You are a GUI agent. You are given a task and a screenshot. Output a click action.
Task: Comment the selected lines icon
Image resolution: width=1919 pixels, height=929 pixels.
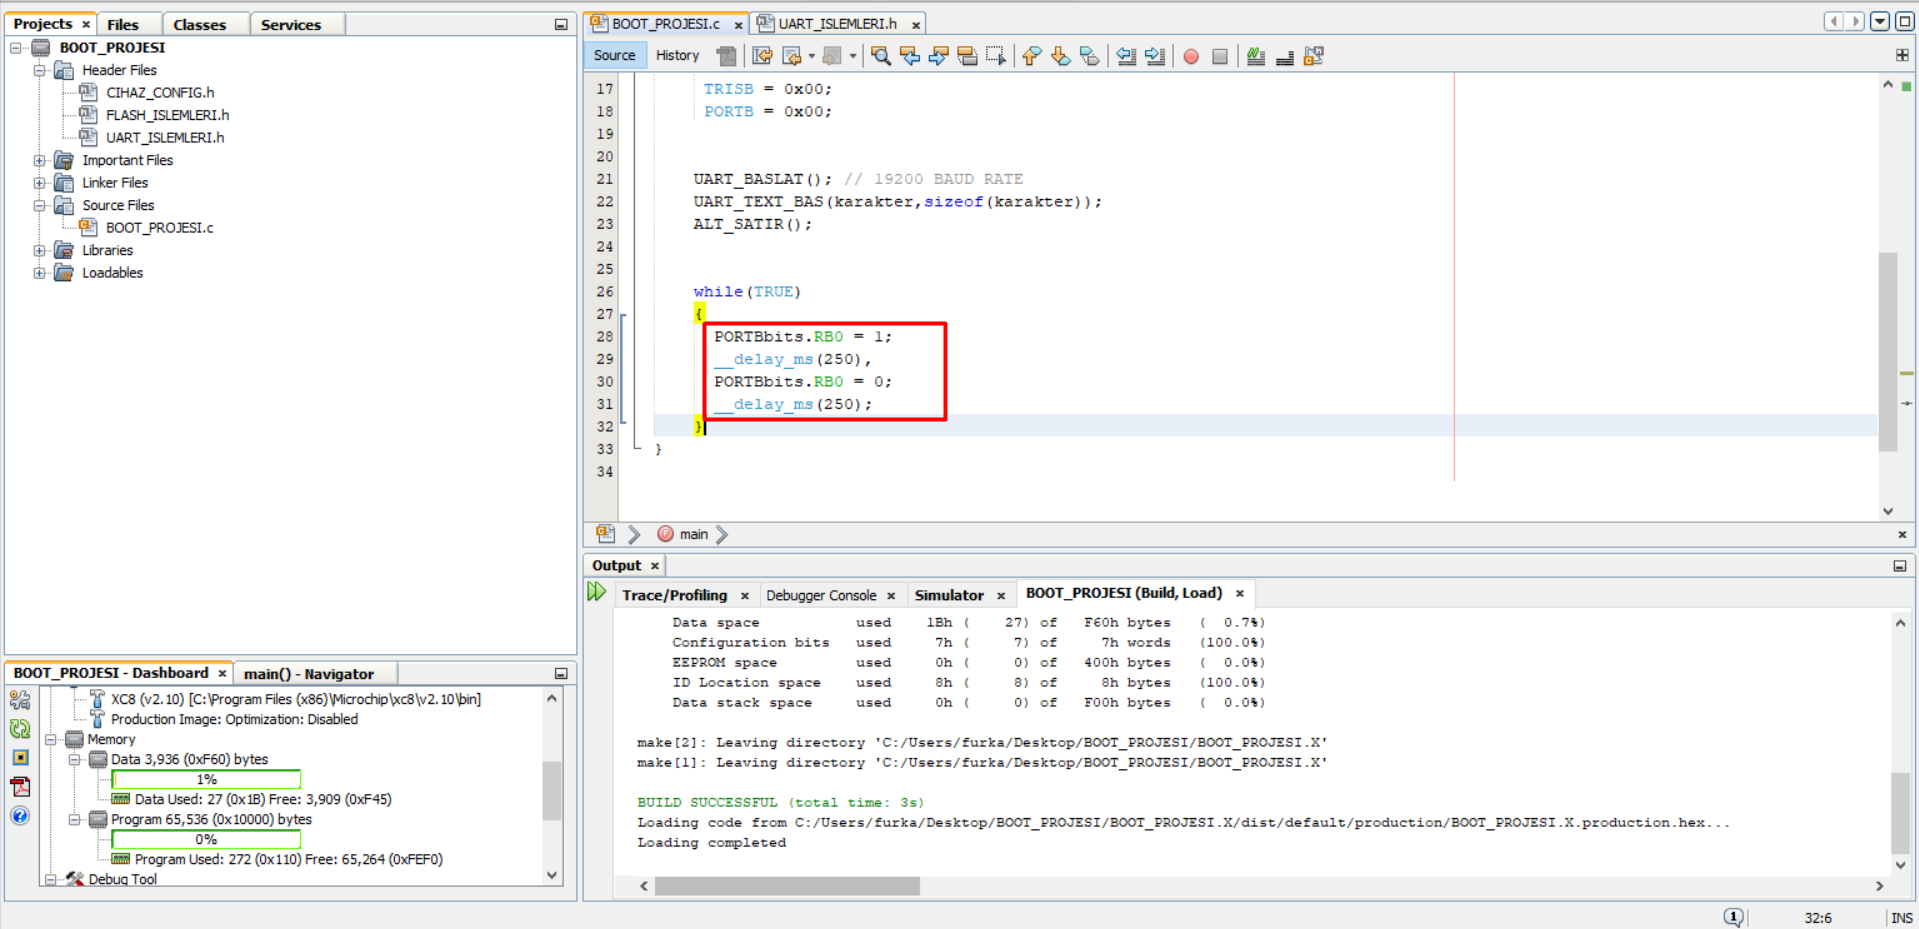tap(1256, 56)
